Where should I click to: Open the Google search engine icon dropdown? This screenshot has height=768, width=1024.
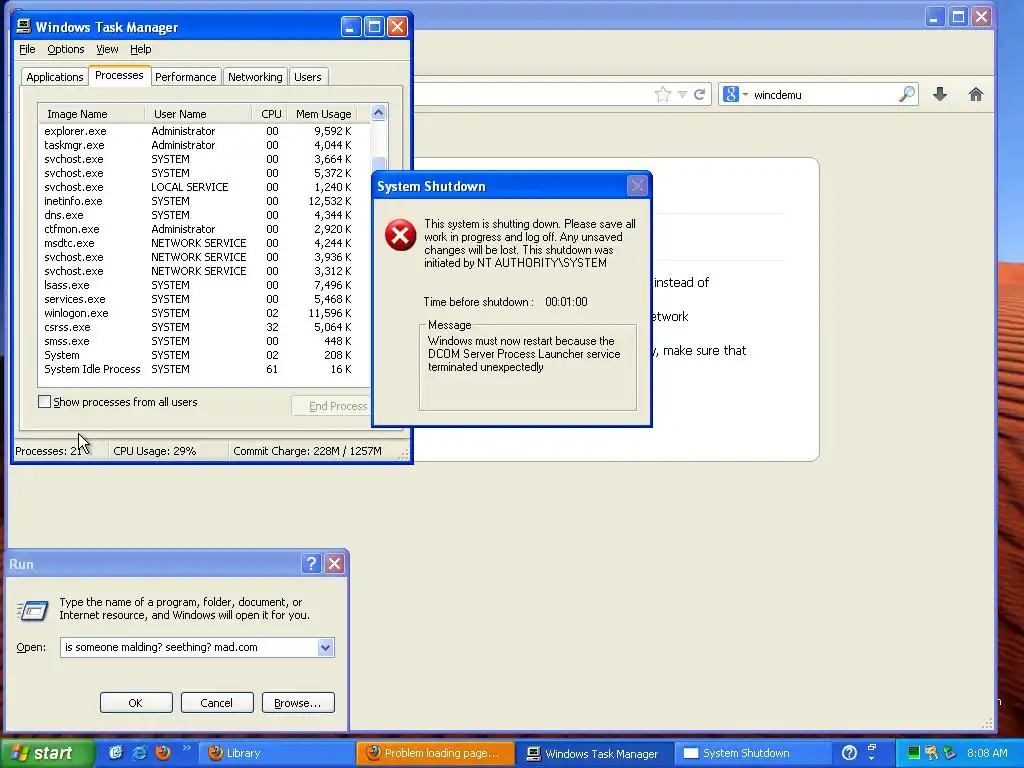(x=735, y=95)
